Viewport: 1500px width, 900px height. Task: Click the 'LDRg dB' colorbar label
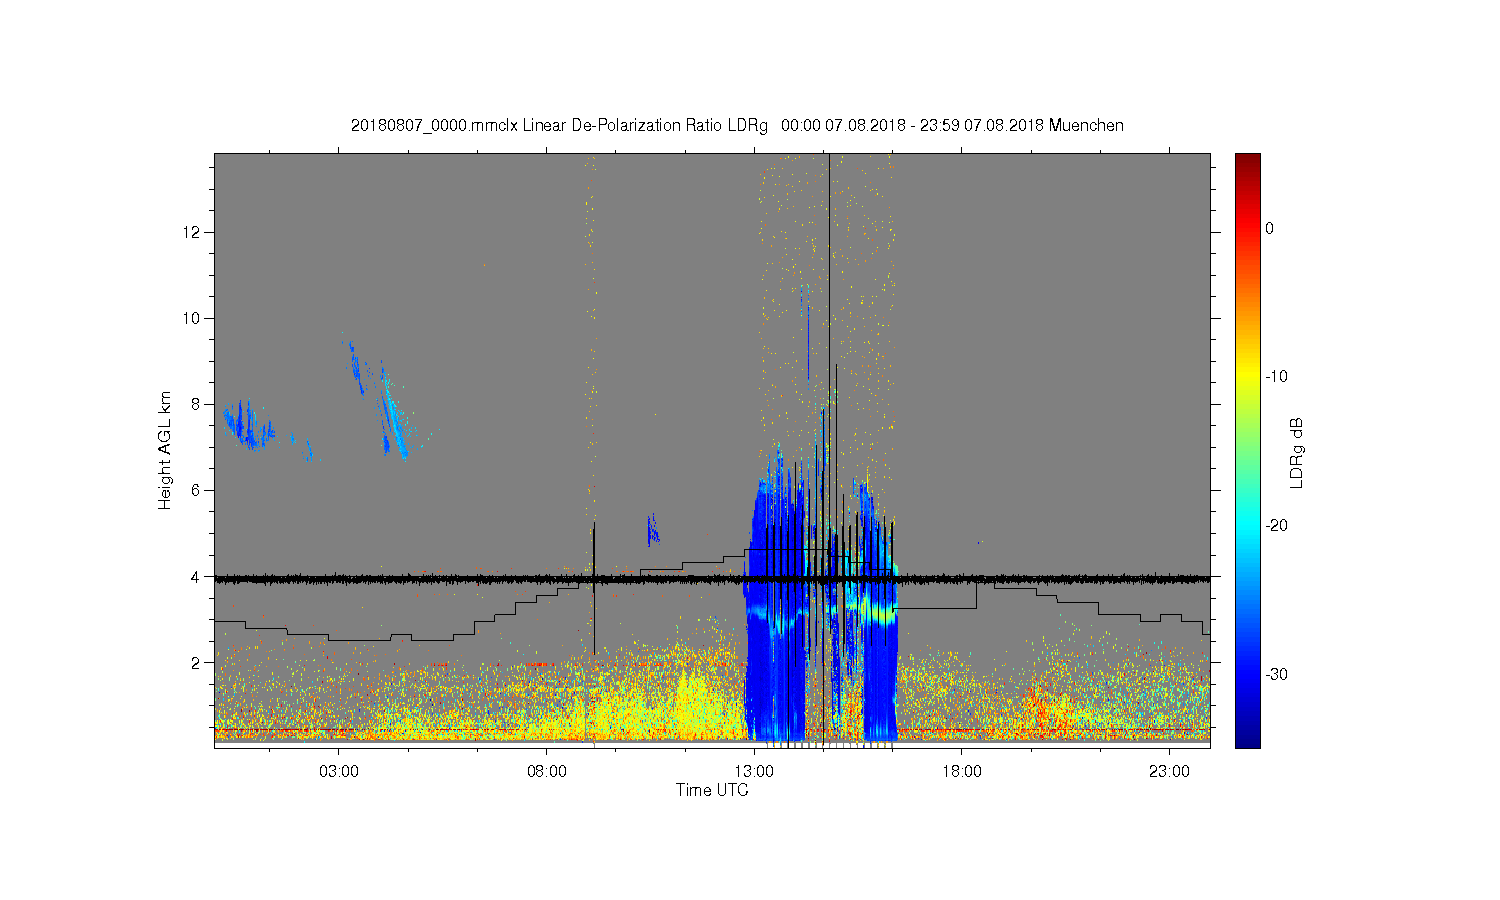pyautogui.click(x=1297, y=452)
